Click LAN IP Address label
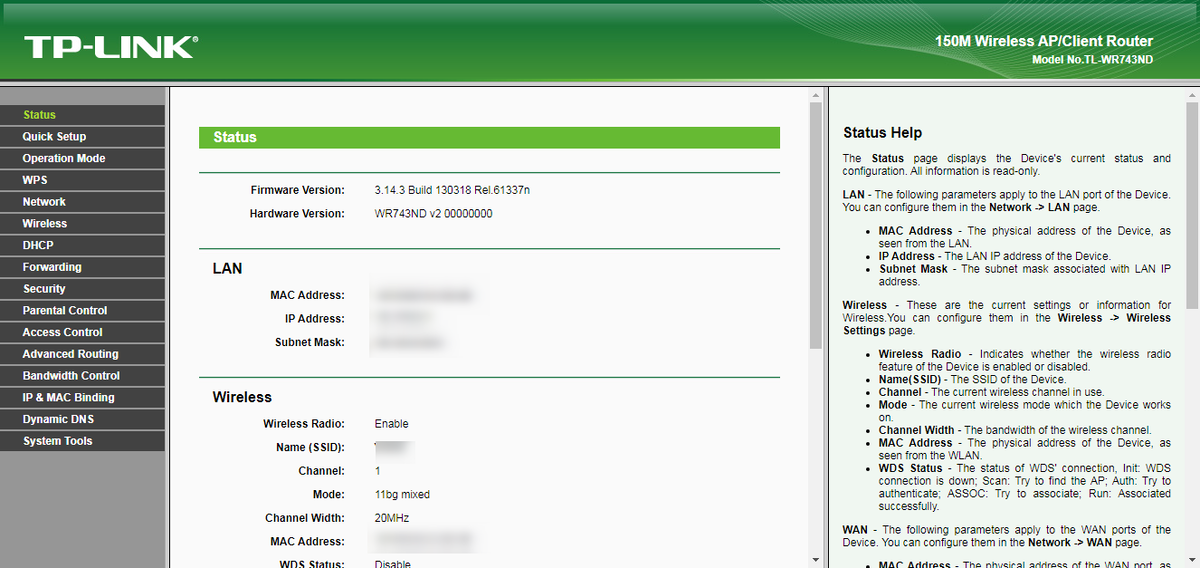This screenshot has width=1200, height=568. click(314, 319)
